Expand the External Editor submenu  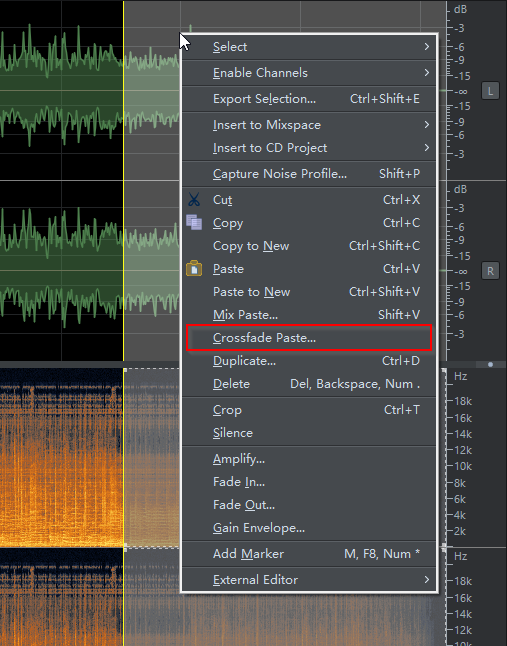pos(309,580)
